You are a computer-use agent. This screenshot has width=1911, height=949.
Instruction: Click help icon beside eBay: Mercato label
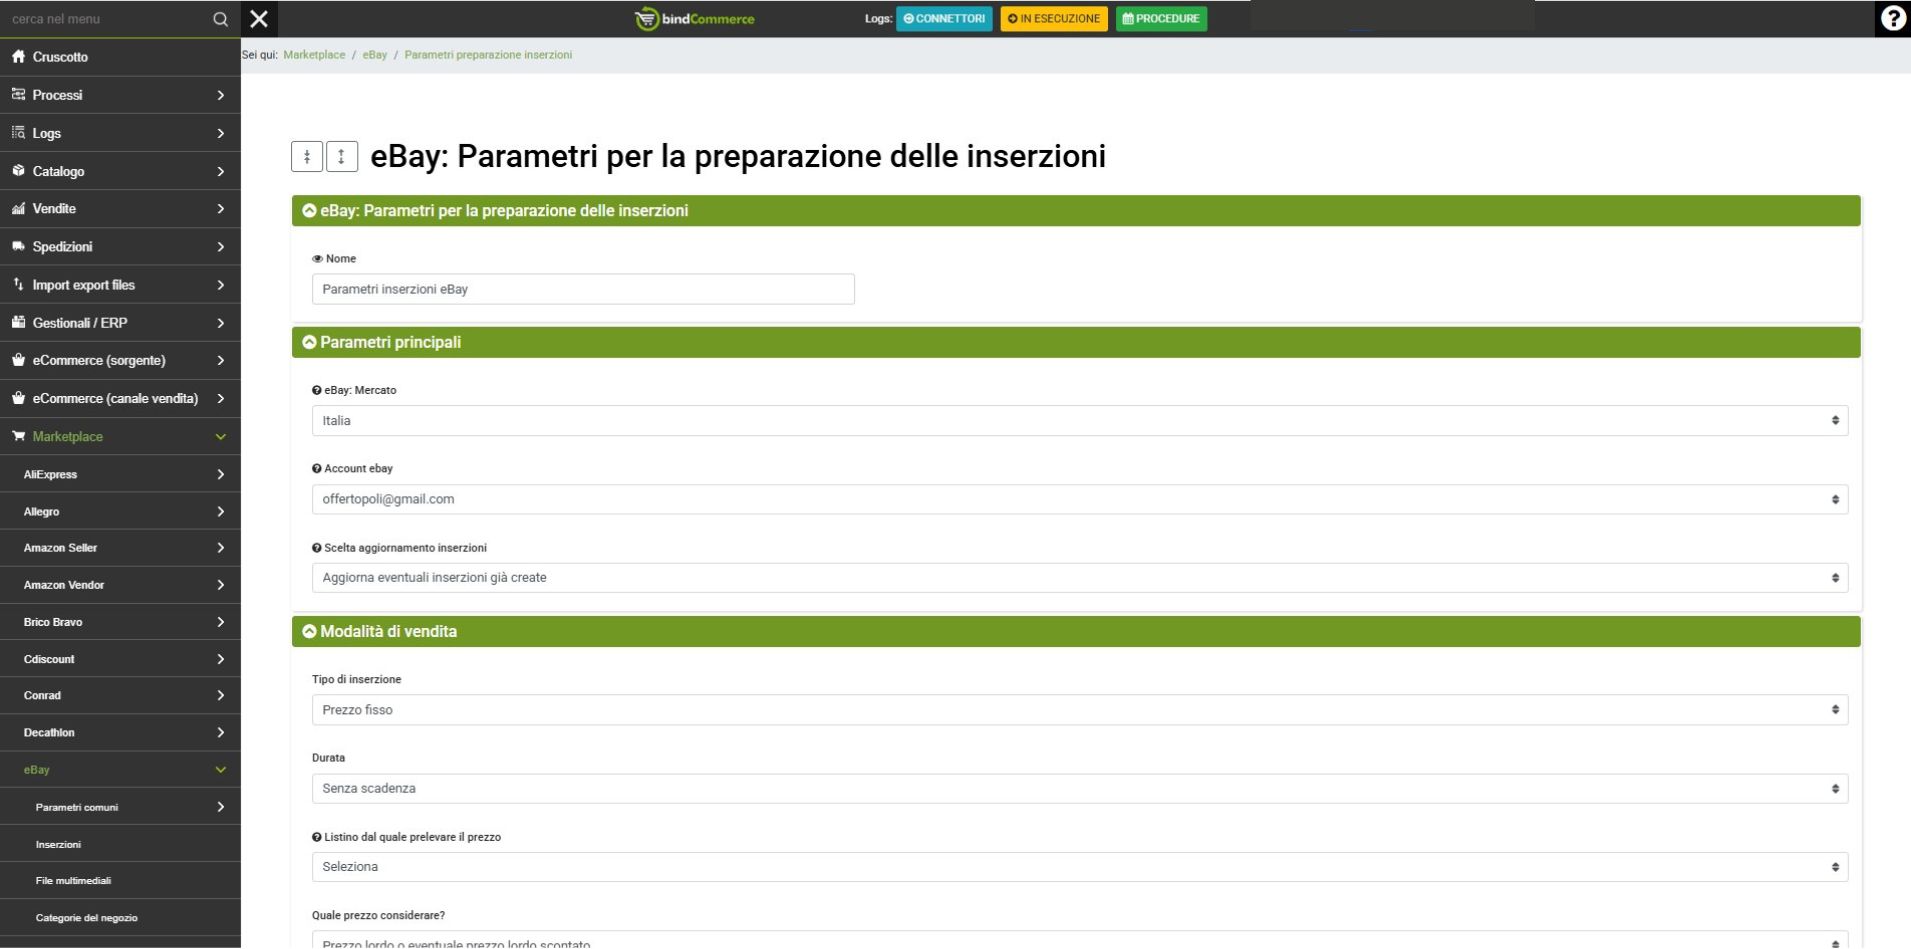317,391
